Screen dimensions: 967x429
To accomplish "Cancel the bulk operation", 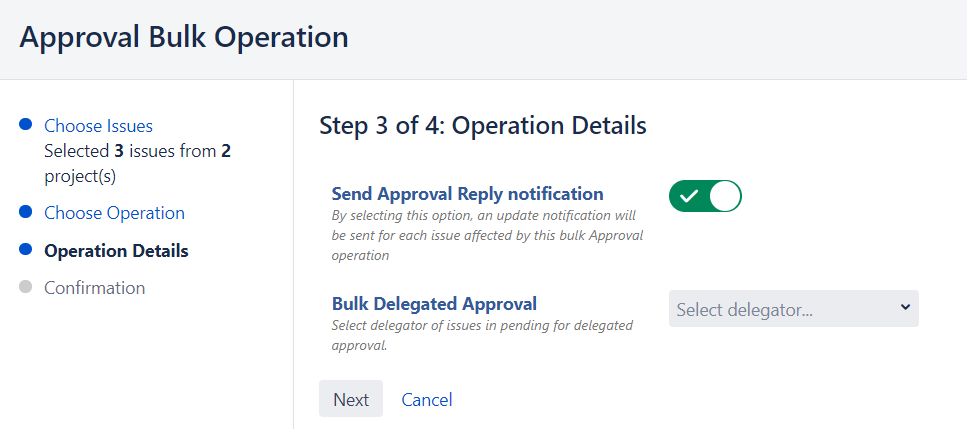I will coord(427,400).
